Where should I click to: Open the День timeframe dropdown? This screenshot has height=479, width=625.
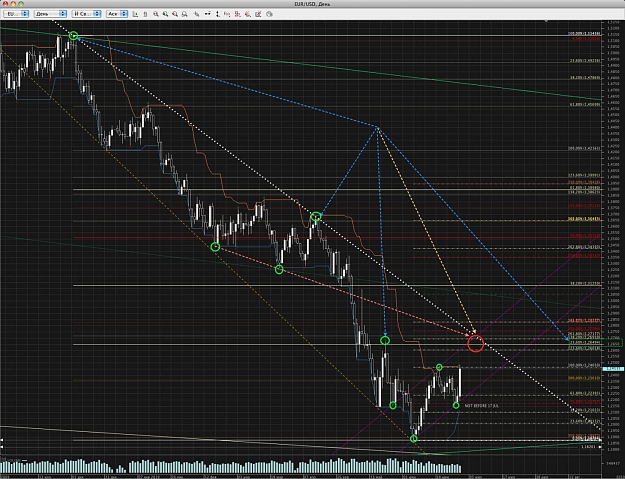point(50,14)
